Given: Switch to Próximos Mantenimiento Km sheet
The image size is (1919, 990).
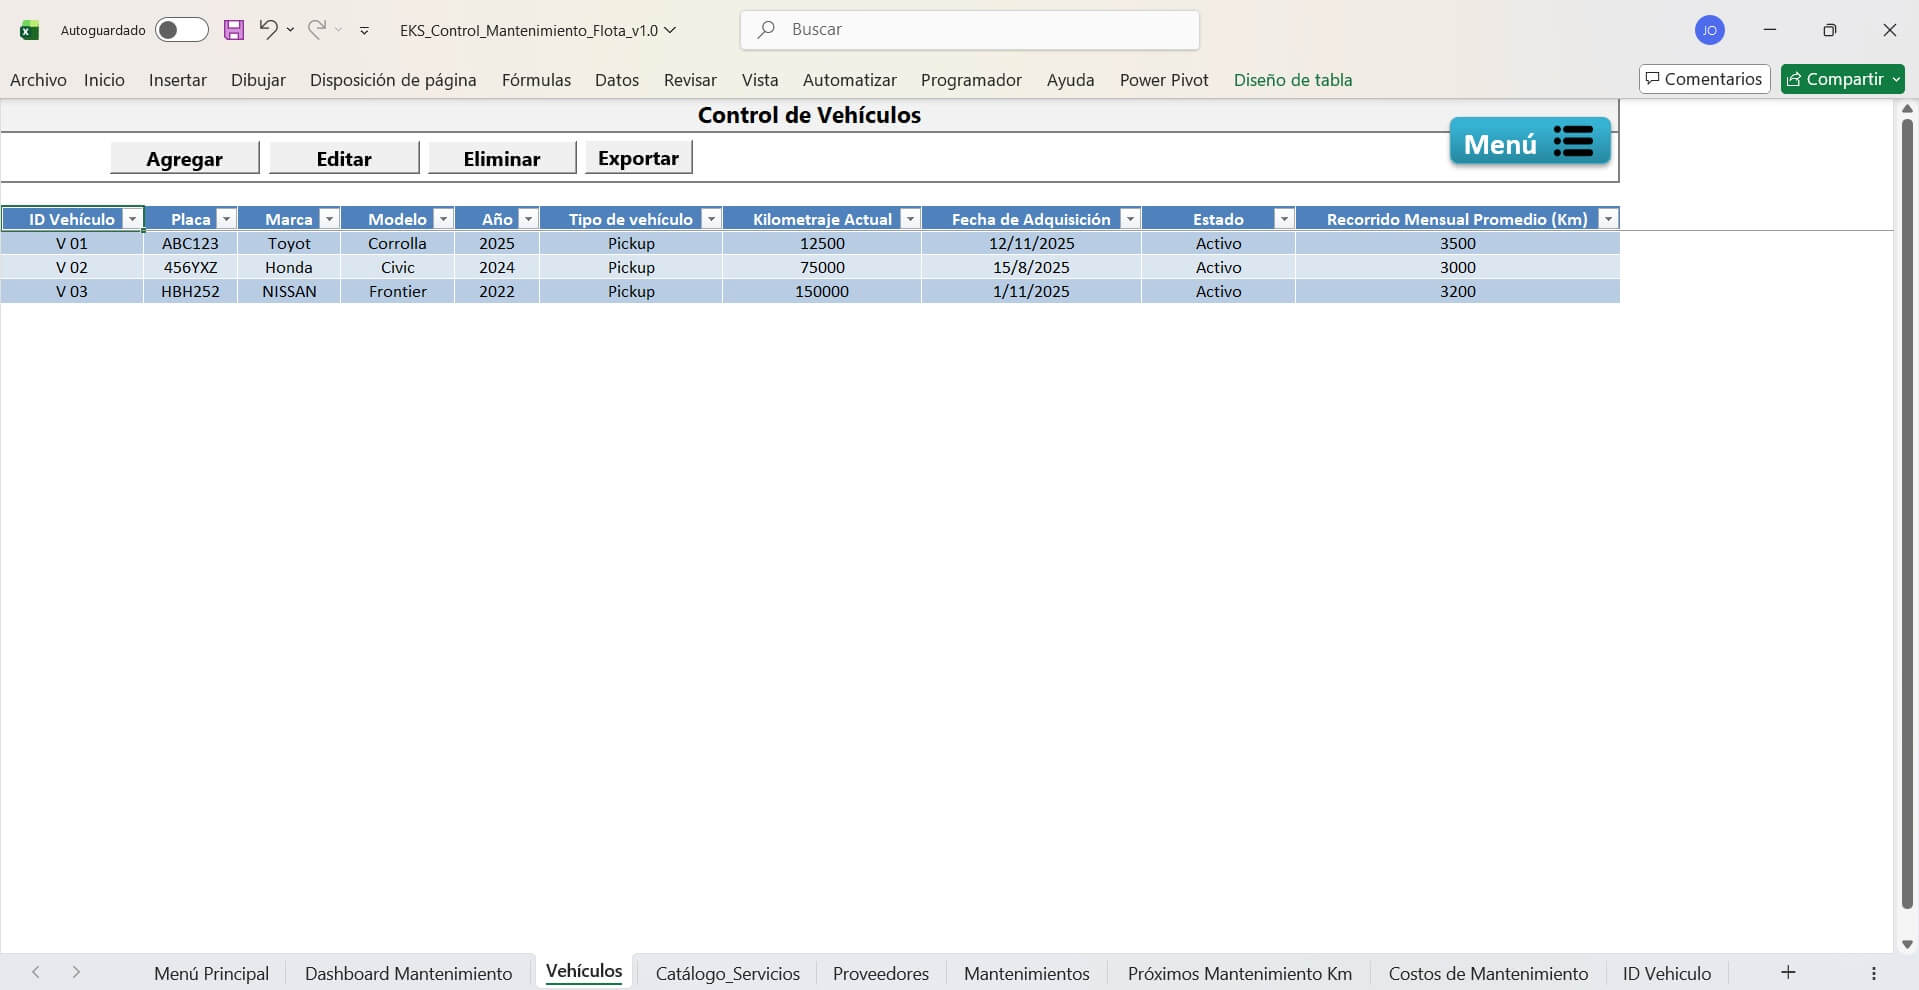Looking at the screenshot, I should click(1240, 973).
